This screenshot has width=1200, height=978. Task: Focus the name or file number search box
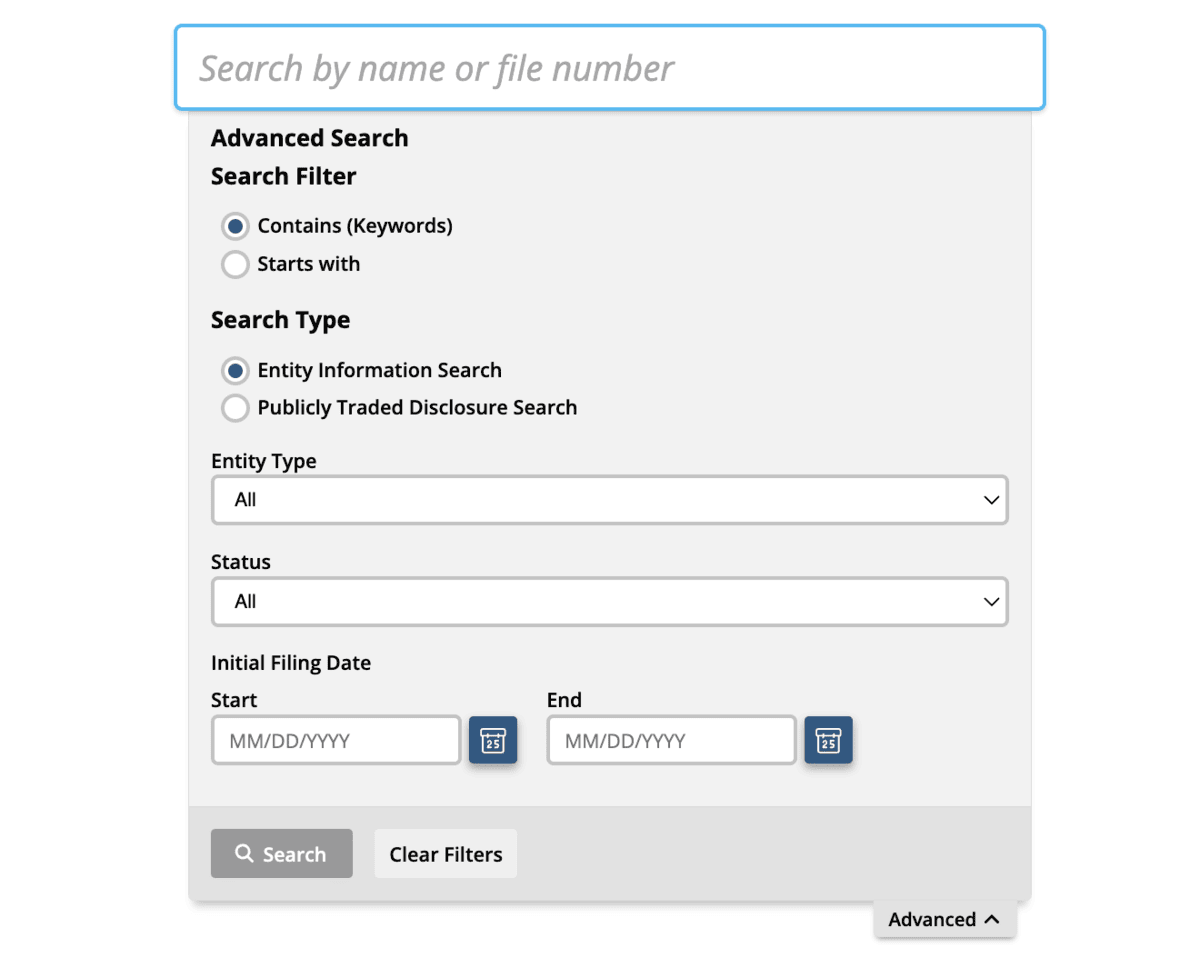pyautogui.click(x=609, y=68)
